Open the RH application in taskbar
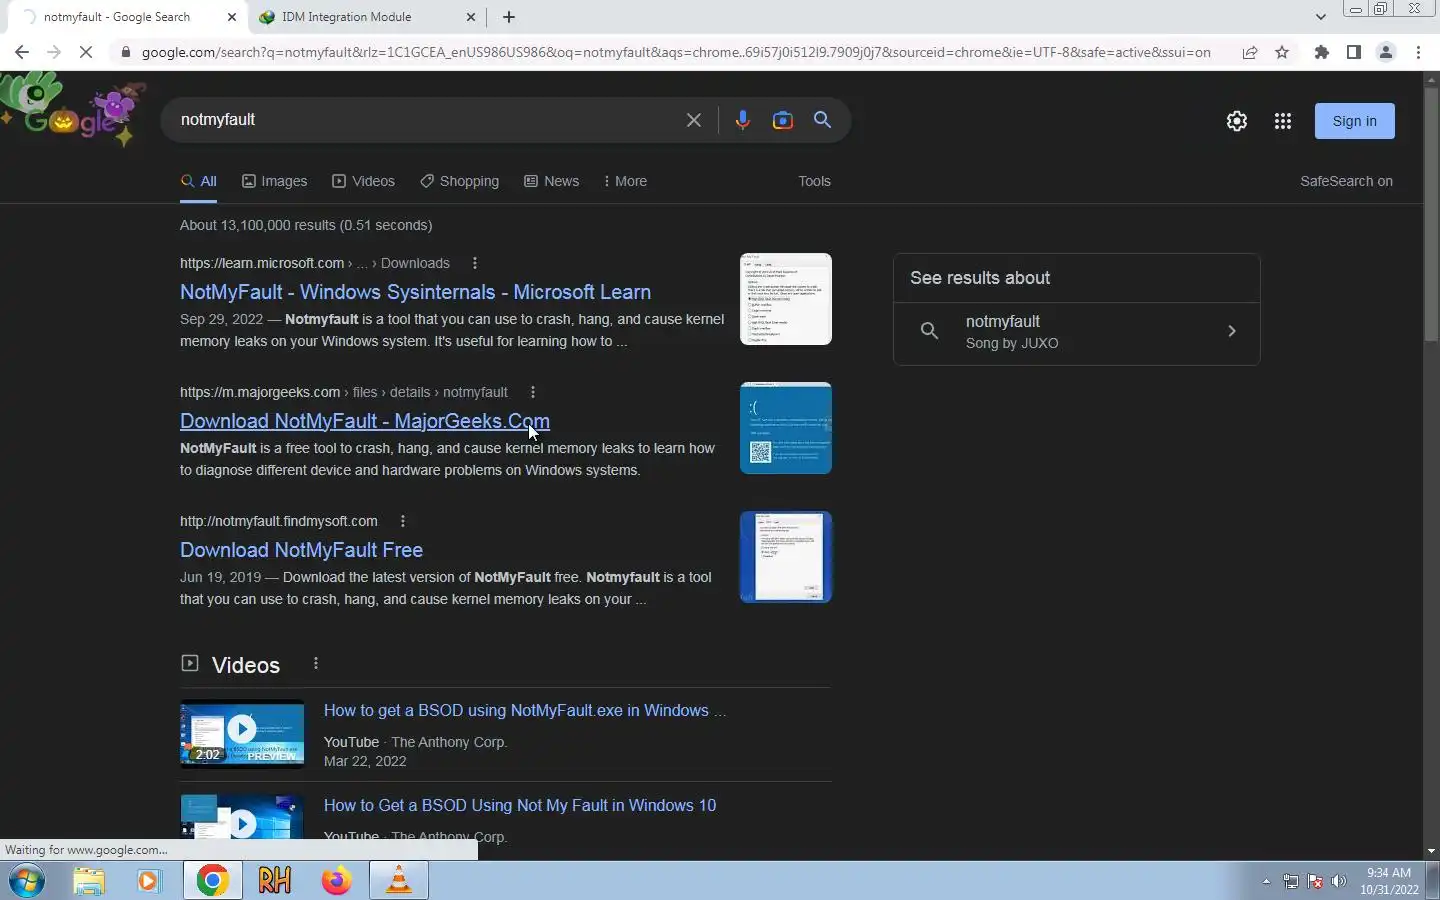The width and height of the screenshot is (1440, 900). click(274, 881)
